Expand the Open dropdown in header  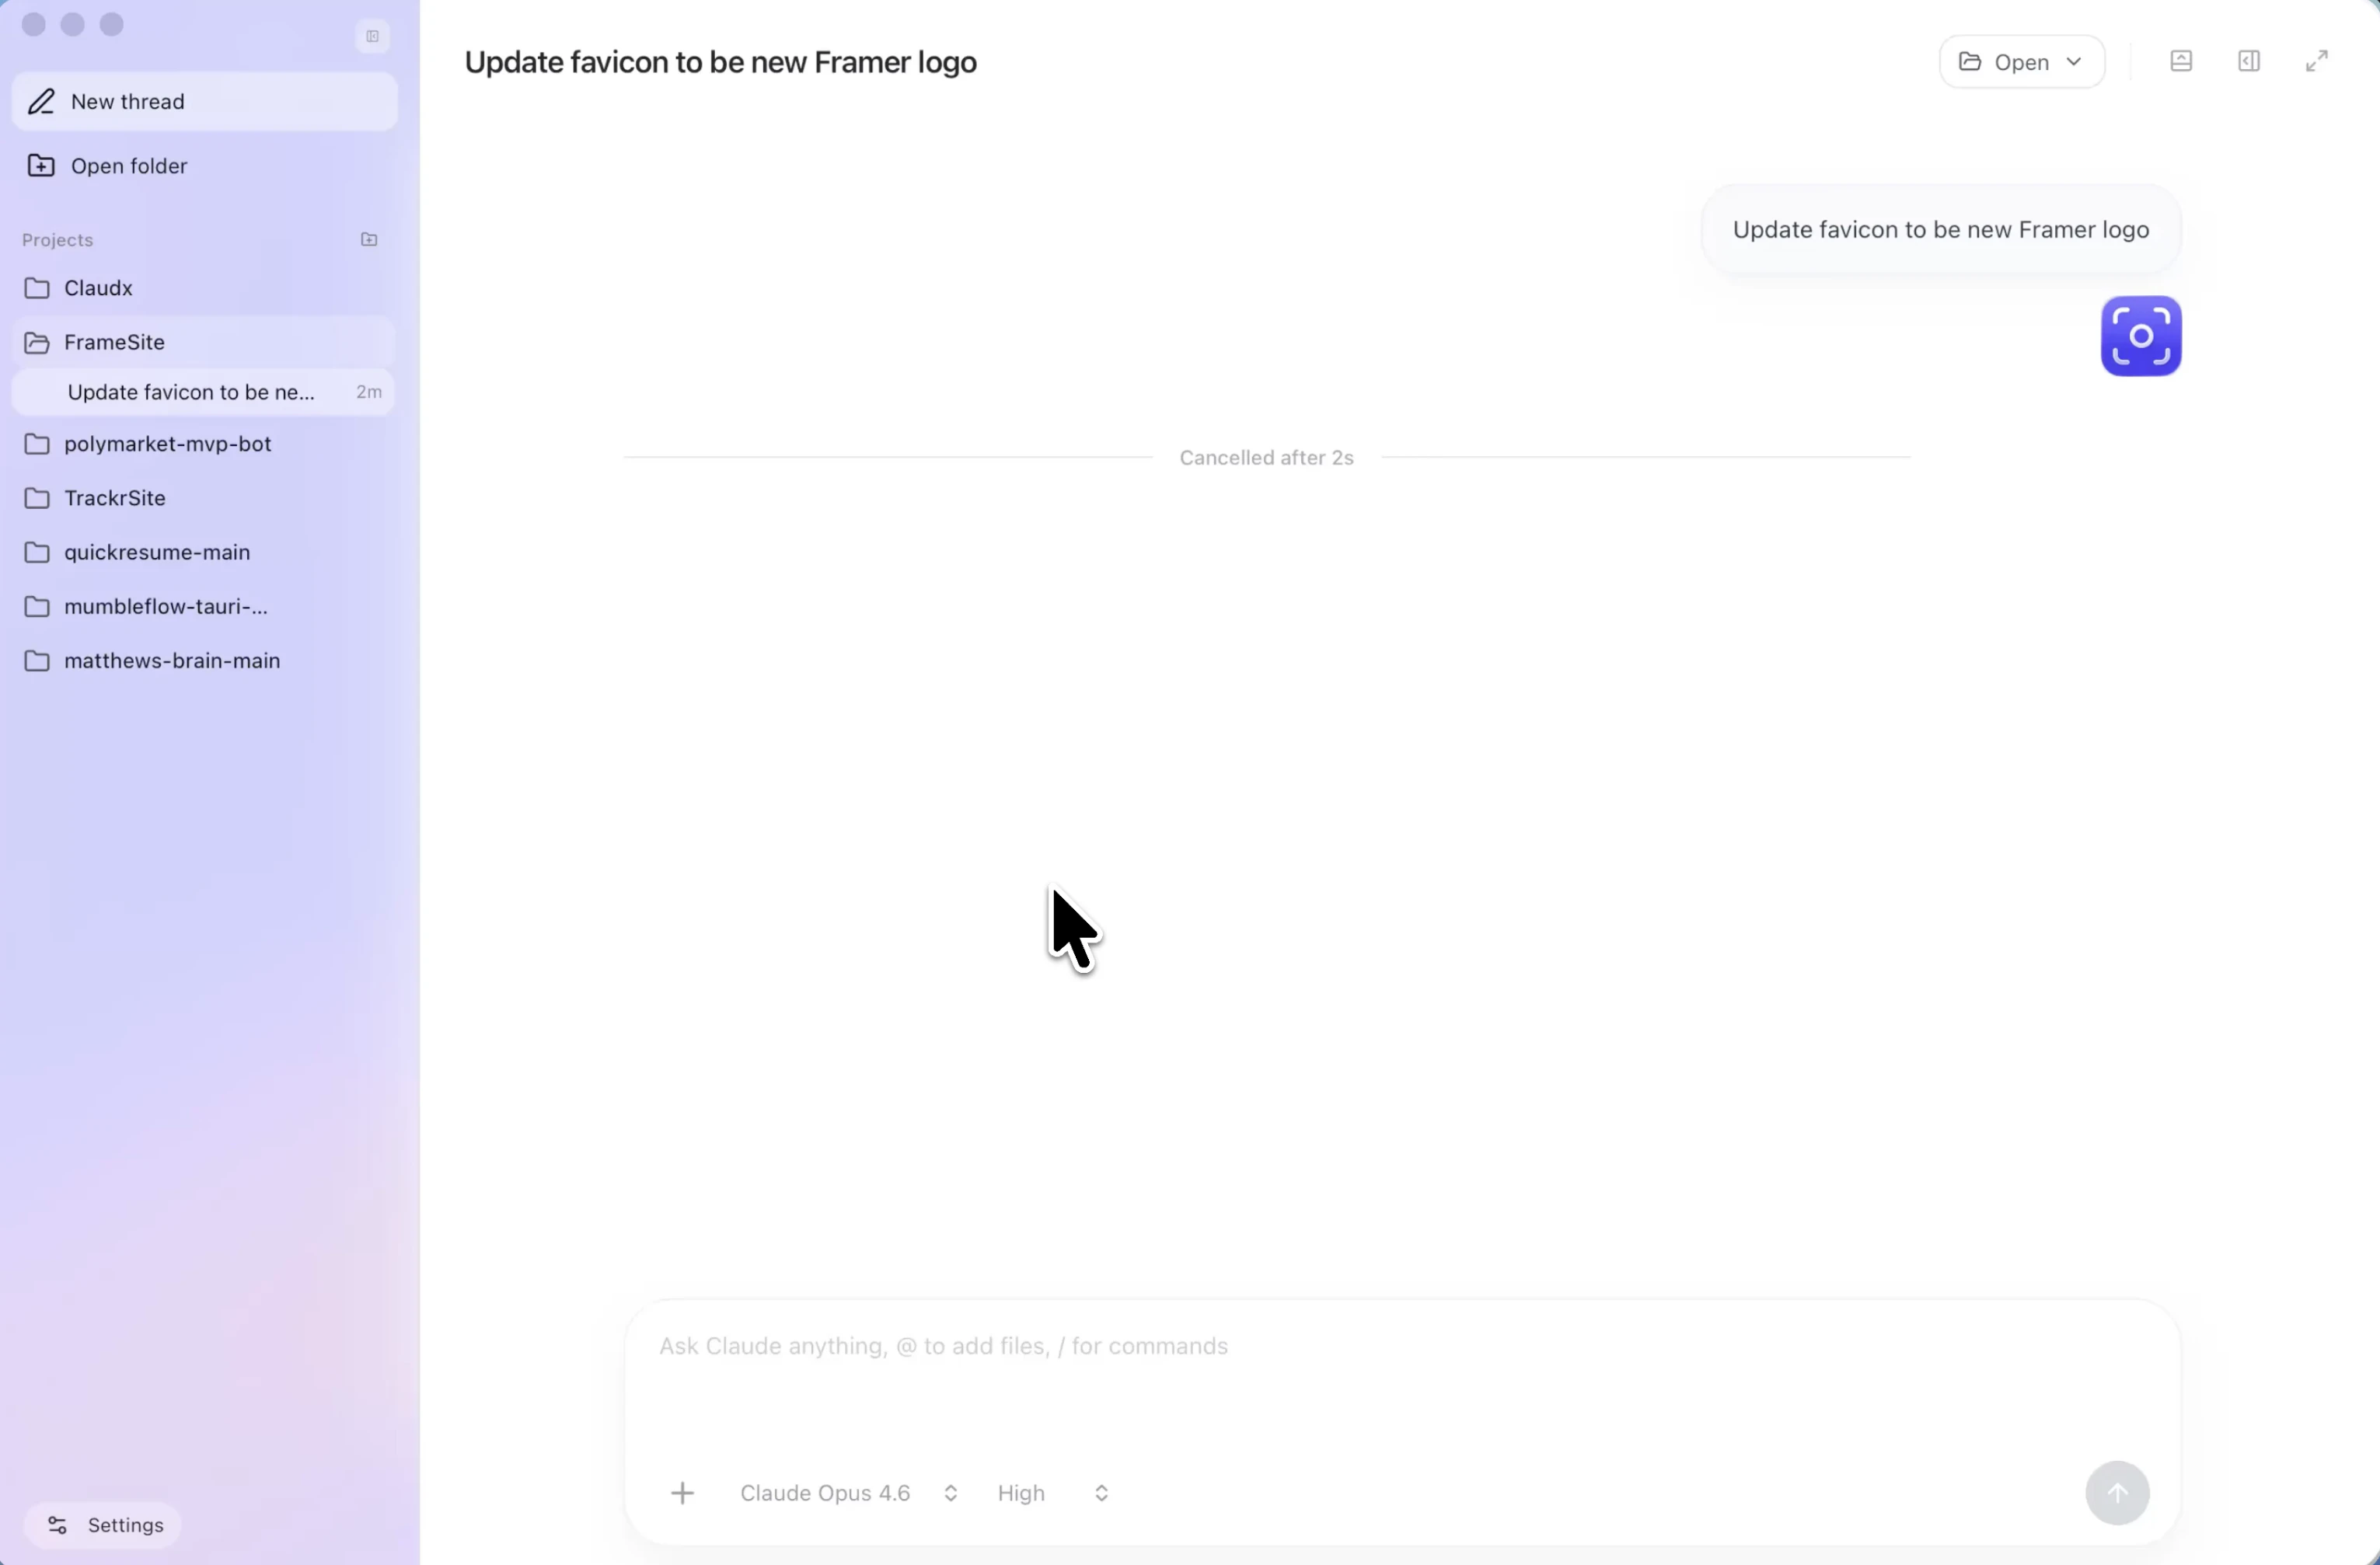[2022, 62]
